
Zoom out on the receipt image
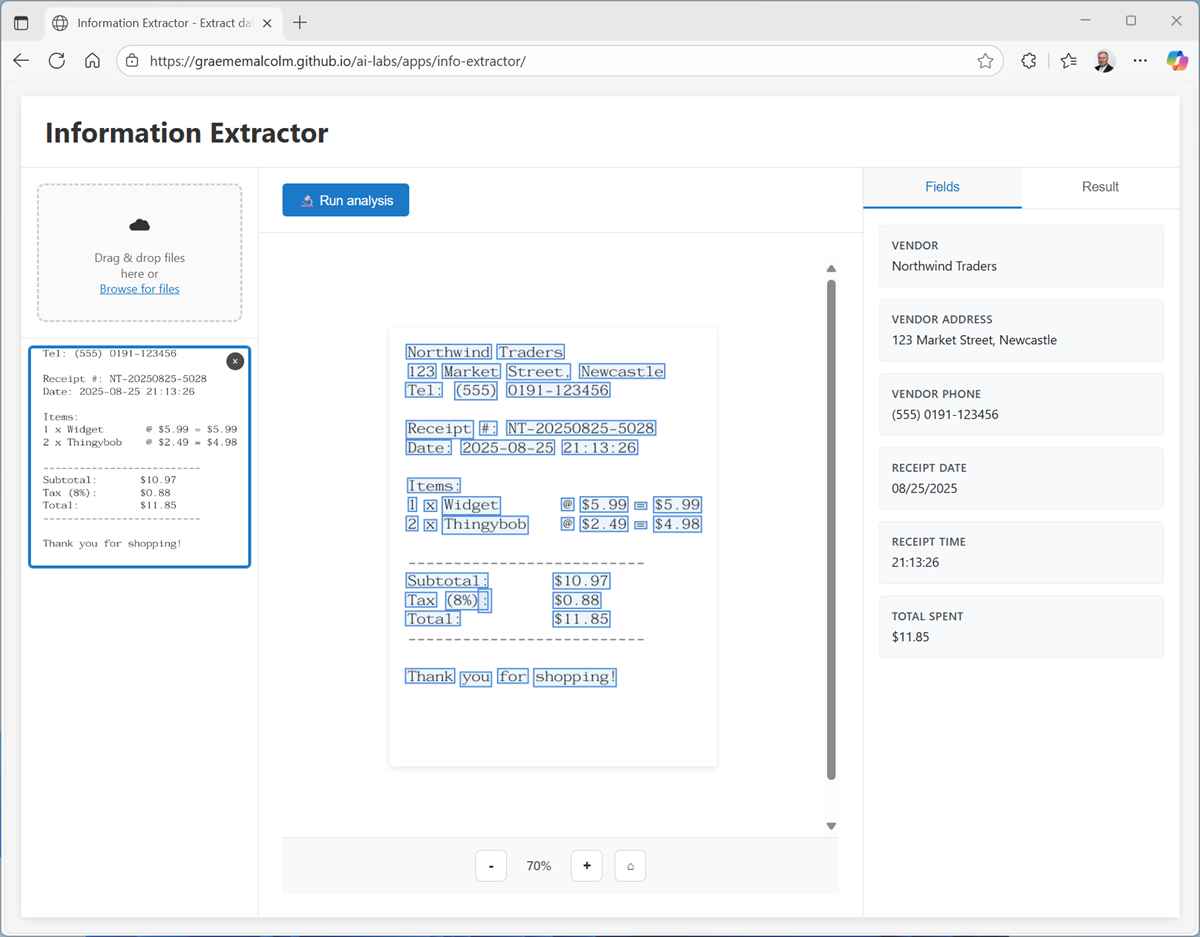pyautogui.click(x=490, y=865)
